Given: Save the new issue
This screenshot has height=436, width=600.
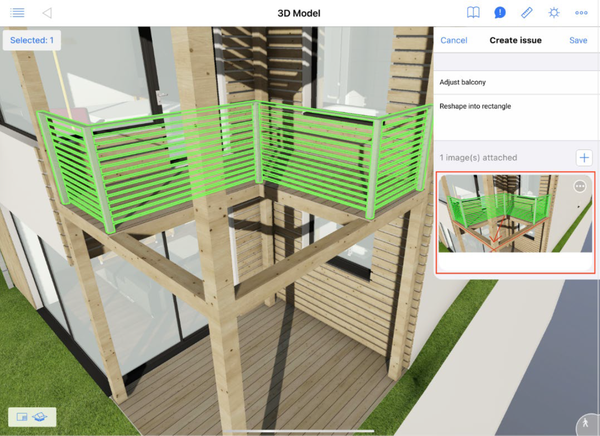Looking at the screenshot, I should 578,40.
